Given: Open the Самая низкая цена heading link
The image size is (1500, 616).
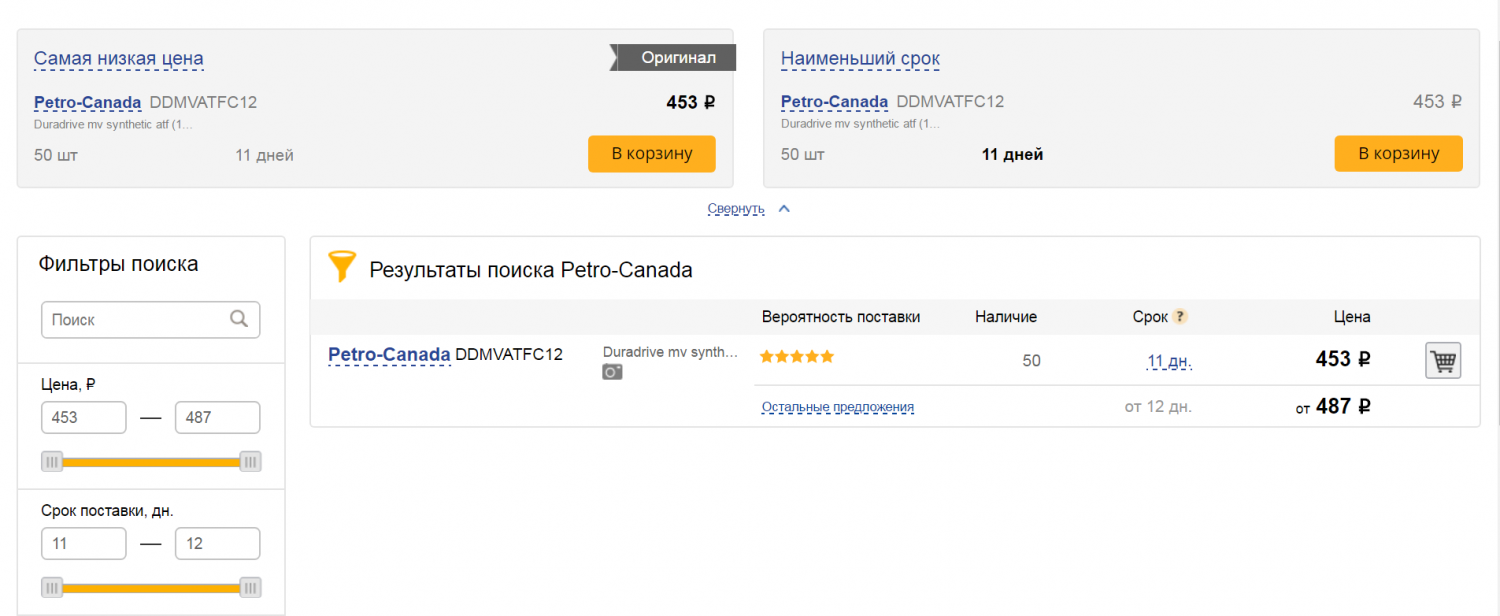Looking at the screenshot, I should point(119,59).
